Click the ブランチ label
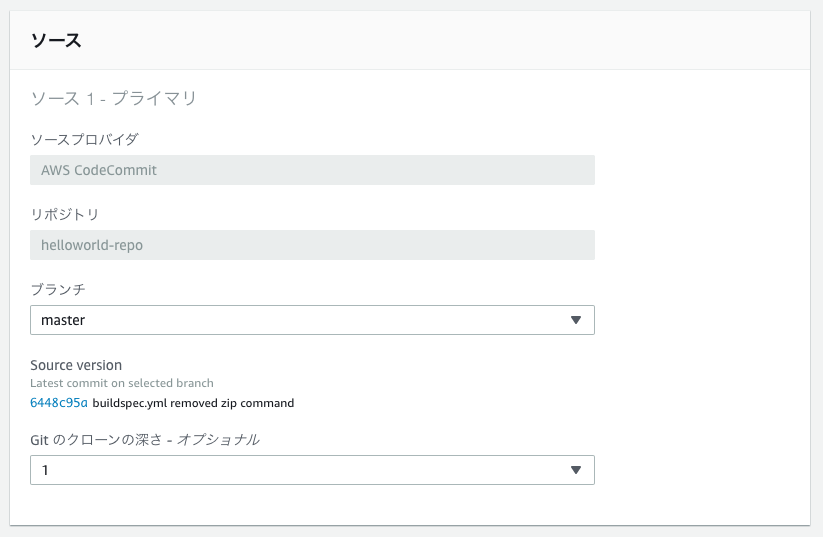 (x=58, y=289)
